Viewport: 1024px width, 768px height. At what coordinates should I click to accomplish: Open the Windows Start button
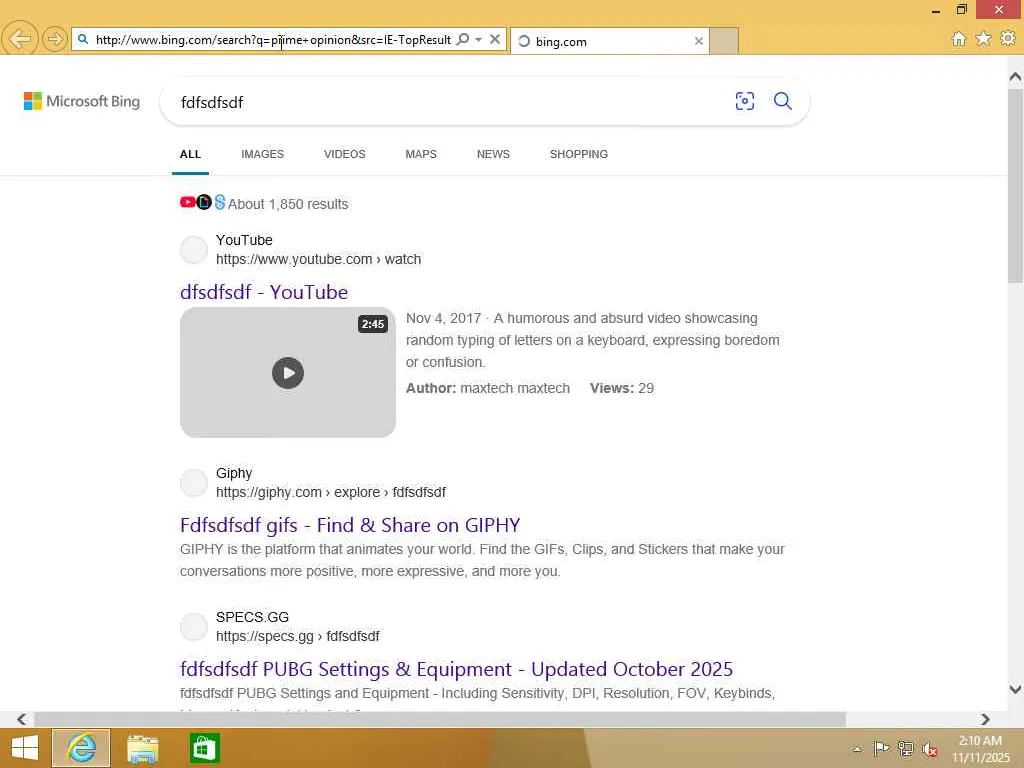25,748
